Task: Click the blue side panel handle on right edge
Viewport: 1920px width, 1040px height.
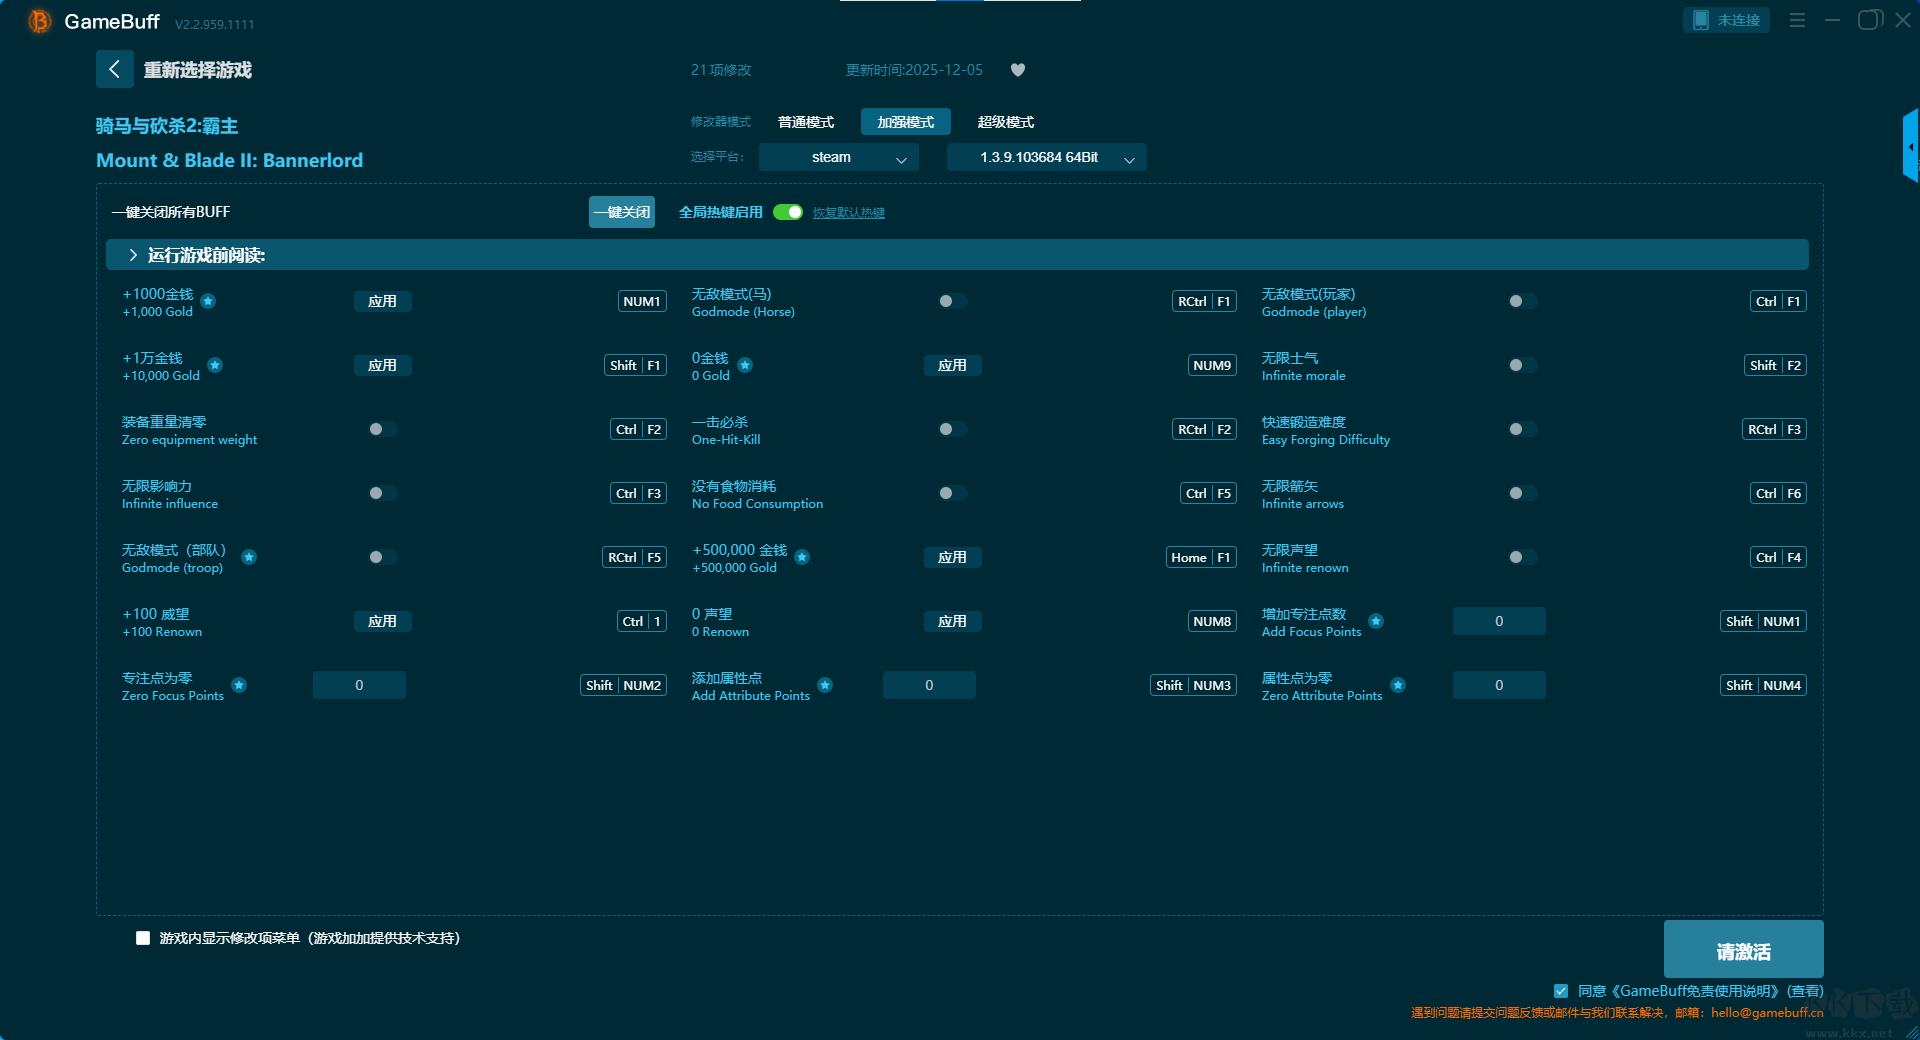Action: point(1910,146)
